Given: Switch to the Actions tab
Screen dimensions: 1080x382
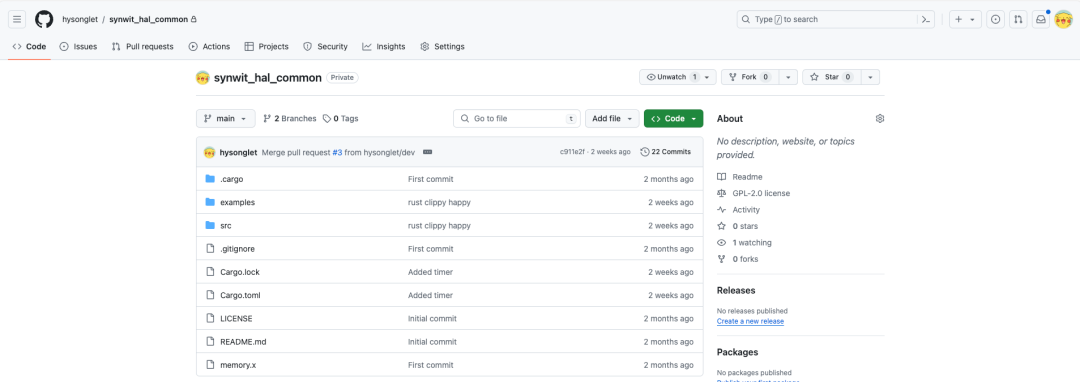Looking at the screenshot, I should (x=209, y=47).
